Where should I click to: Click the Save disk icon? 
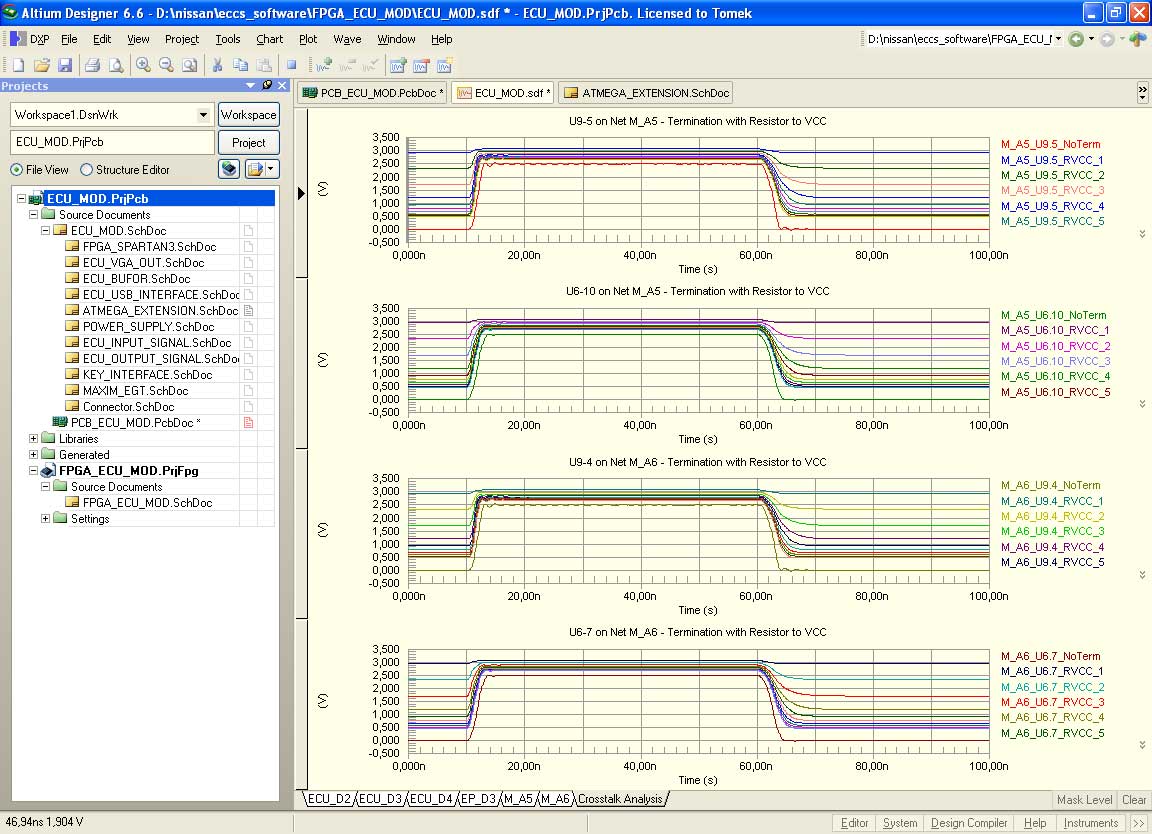click(64, 65)
